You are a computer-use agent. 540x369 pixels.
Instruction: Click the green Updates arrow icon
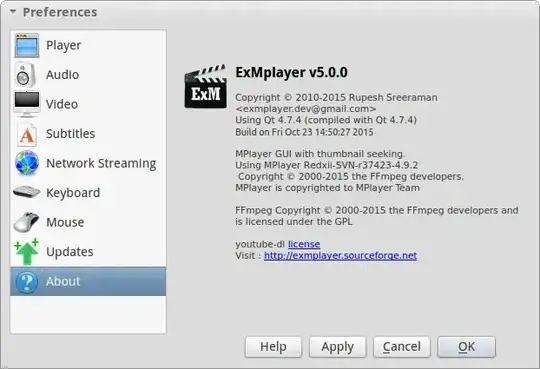click(27, 252)
